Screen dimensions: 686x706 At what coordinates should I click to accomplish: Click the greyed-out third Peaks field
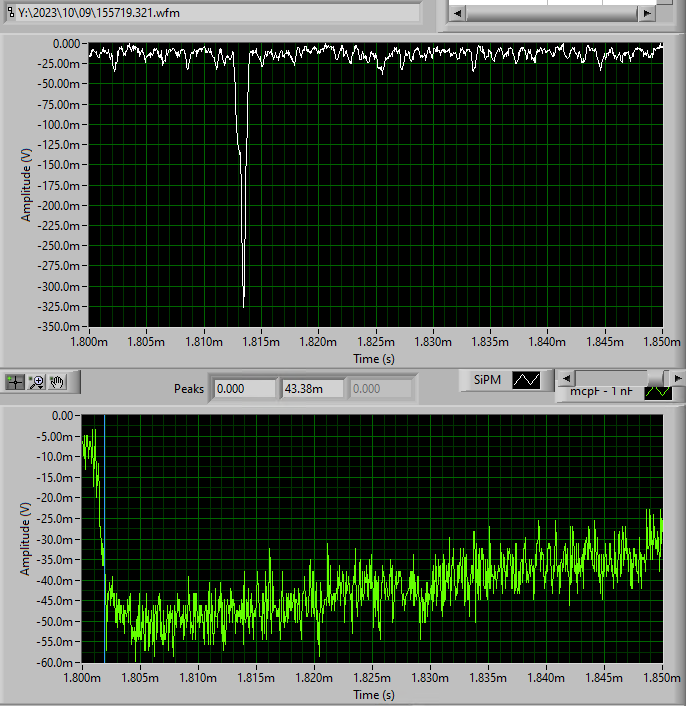pyautogui.click(x=381, y=389)
